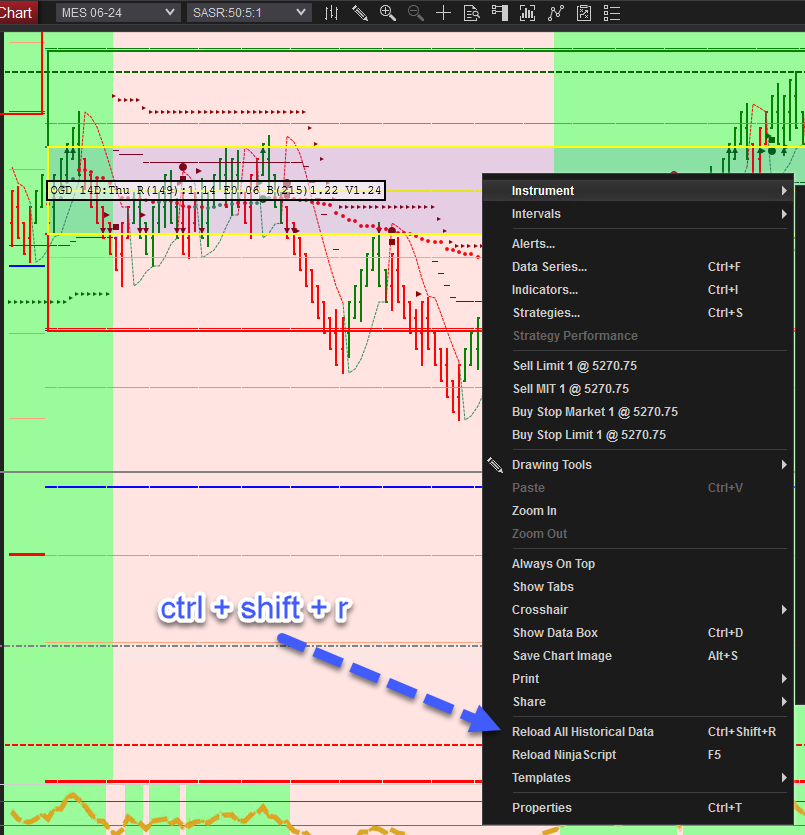Click the zoom in magnifier icon
Screen dimensions: 805x835
(x=388, y=13)
